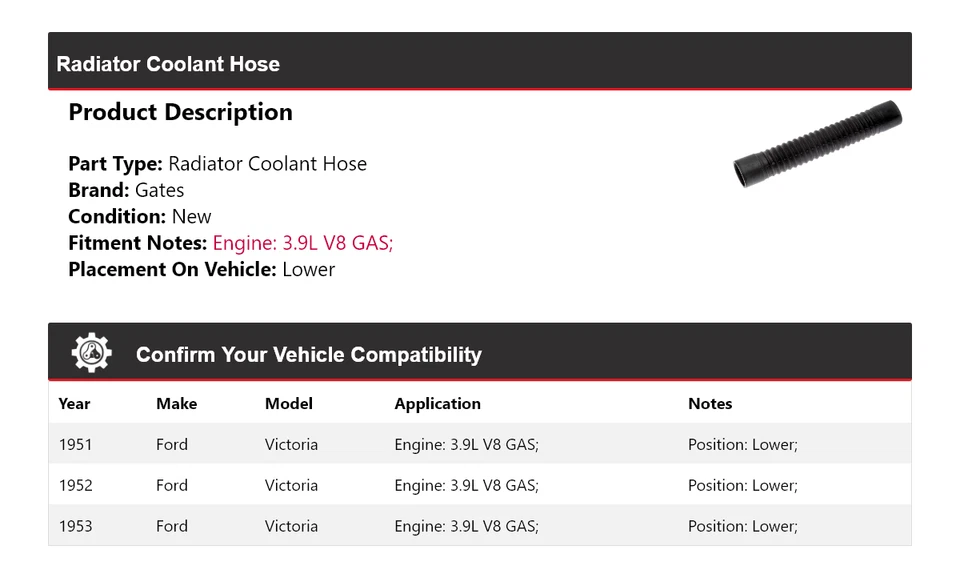960x578 pixels.
Task: Click the Year column header
Action: click(74, 404)
